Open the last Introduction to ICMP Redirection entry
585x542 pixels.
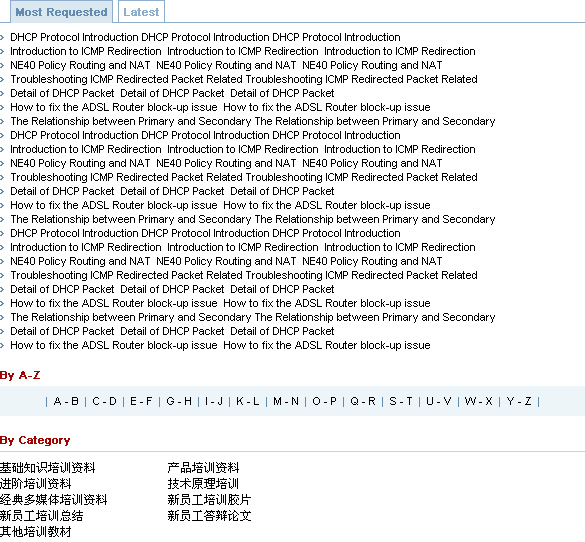(x=243, y=247)
